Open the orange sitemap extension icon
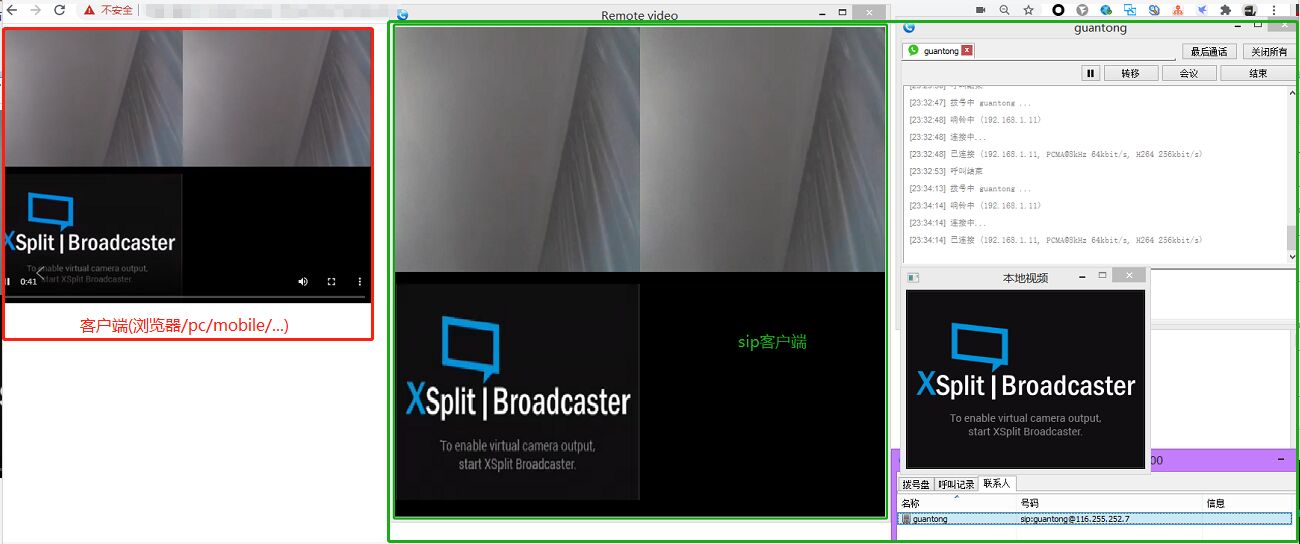The height and width of the screenshot is (544, 1300). (1178, 10)
